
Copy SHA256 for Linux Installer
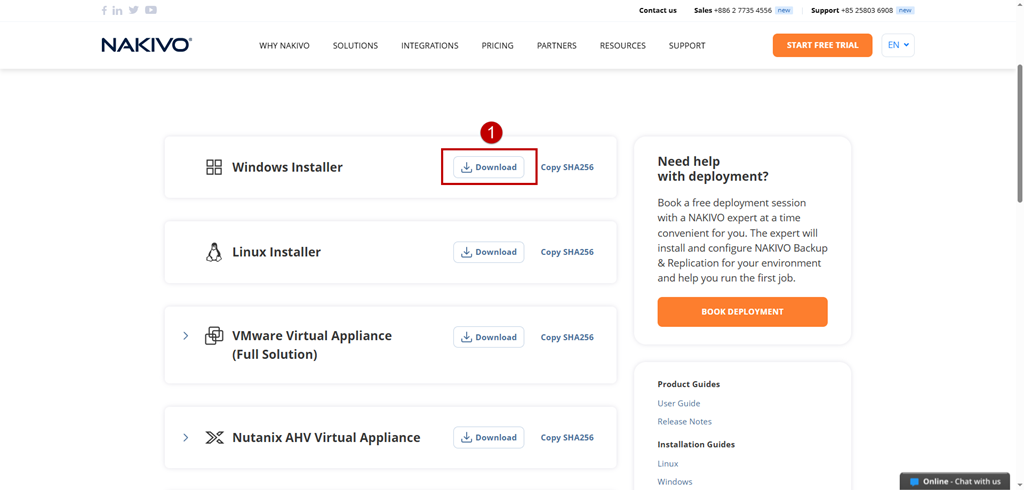point(567,252)
